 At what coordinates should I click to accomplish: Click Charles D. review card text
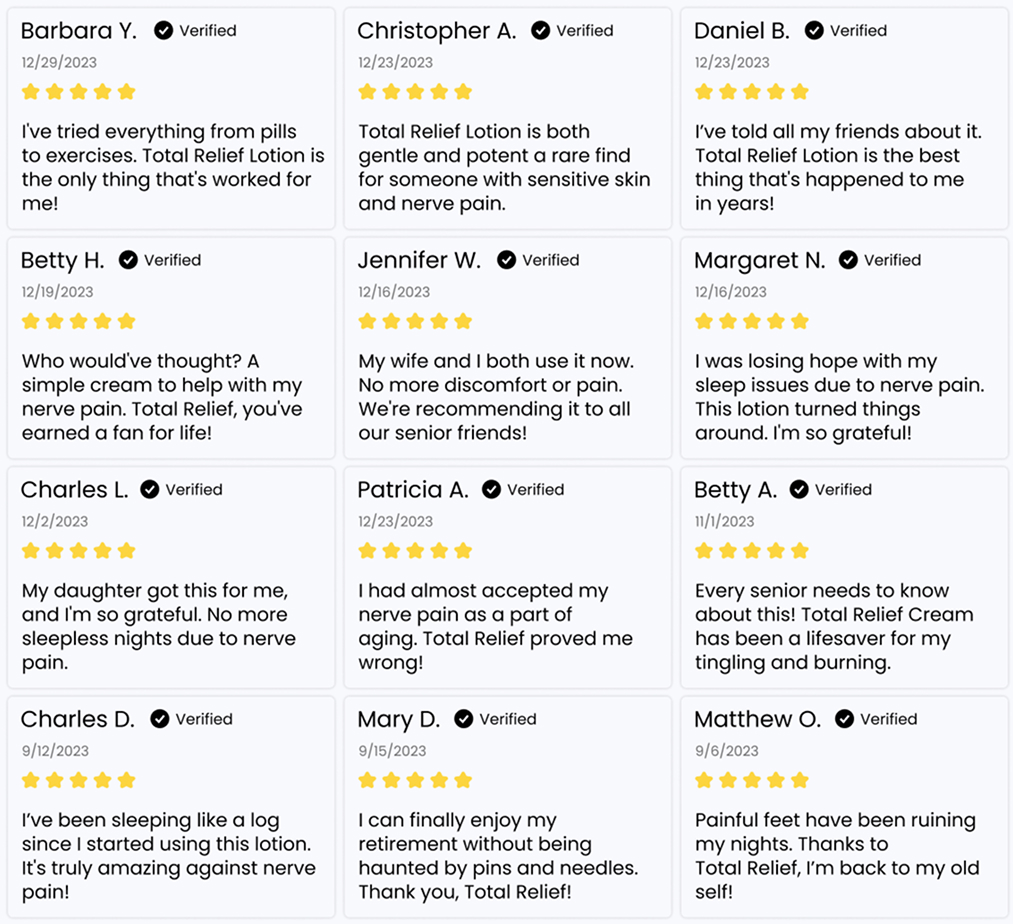168,856
